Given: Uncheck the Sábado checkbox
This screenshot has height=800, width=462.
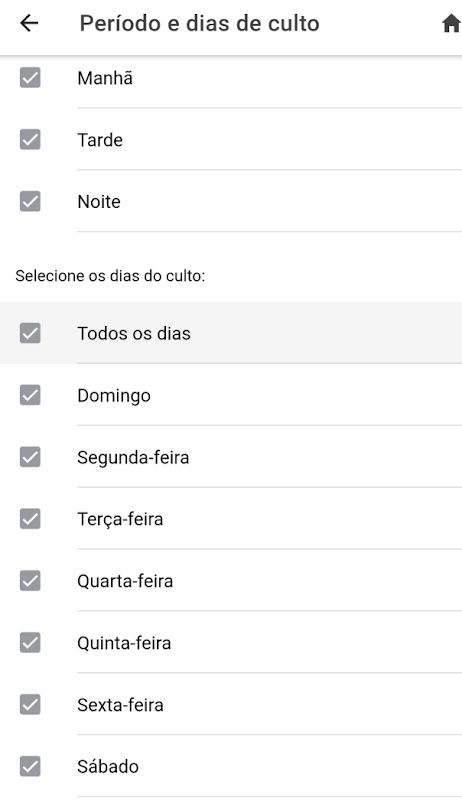Looking at the screenshot, I should [x=30, y=766].
